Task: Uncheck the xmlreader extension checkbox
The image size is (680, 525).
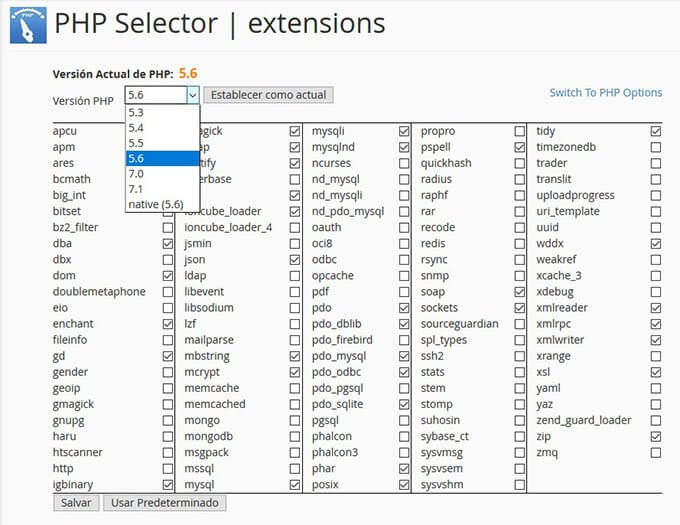Action: click(x=656, y=308)
